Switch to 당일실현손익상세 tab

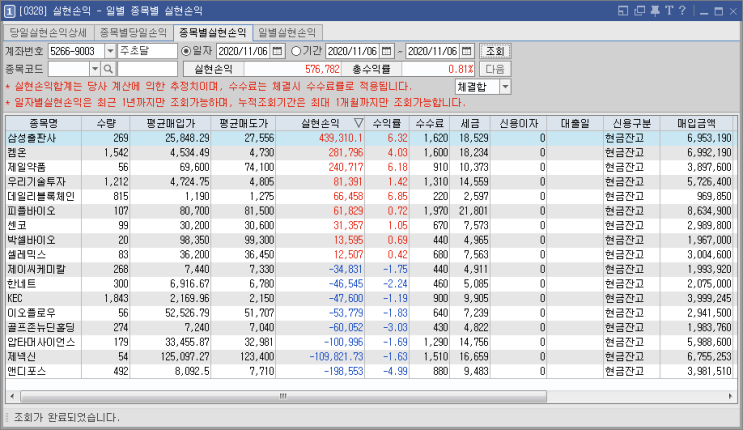48,33
